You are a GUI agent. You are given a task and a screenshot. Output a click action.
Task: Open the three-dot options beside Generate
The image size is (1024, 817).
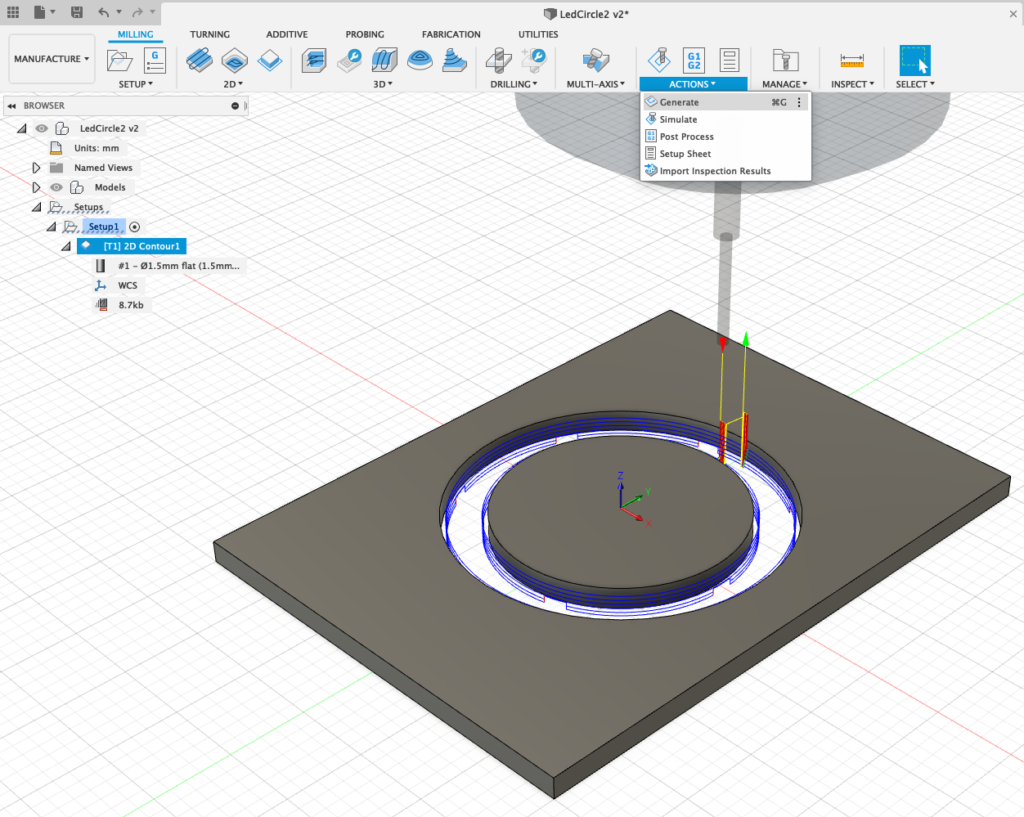click(799, 102)
